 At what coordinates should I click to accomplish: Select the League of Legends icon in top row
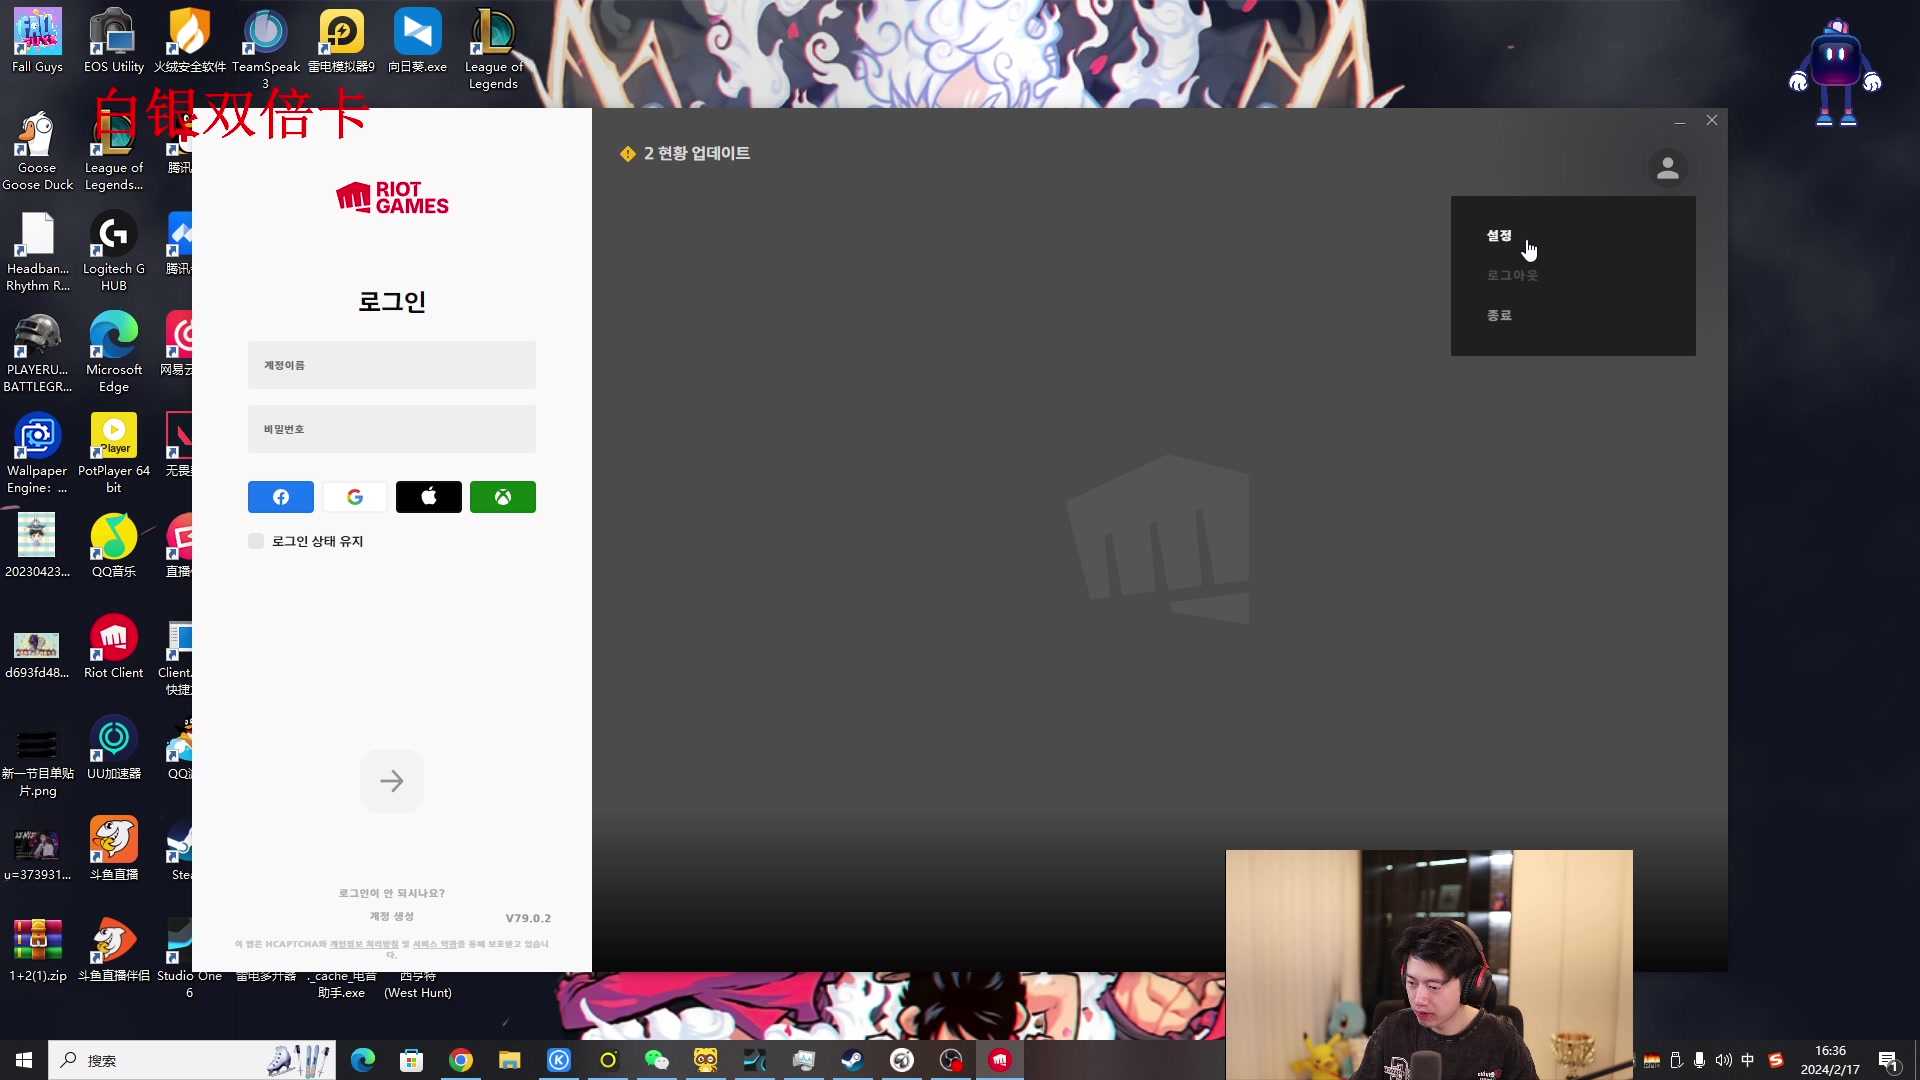(493, 49)
